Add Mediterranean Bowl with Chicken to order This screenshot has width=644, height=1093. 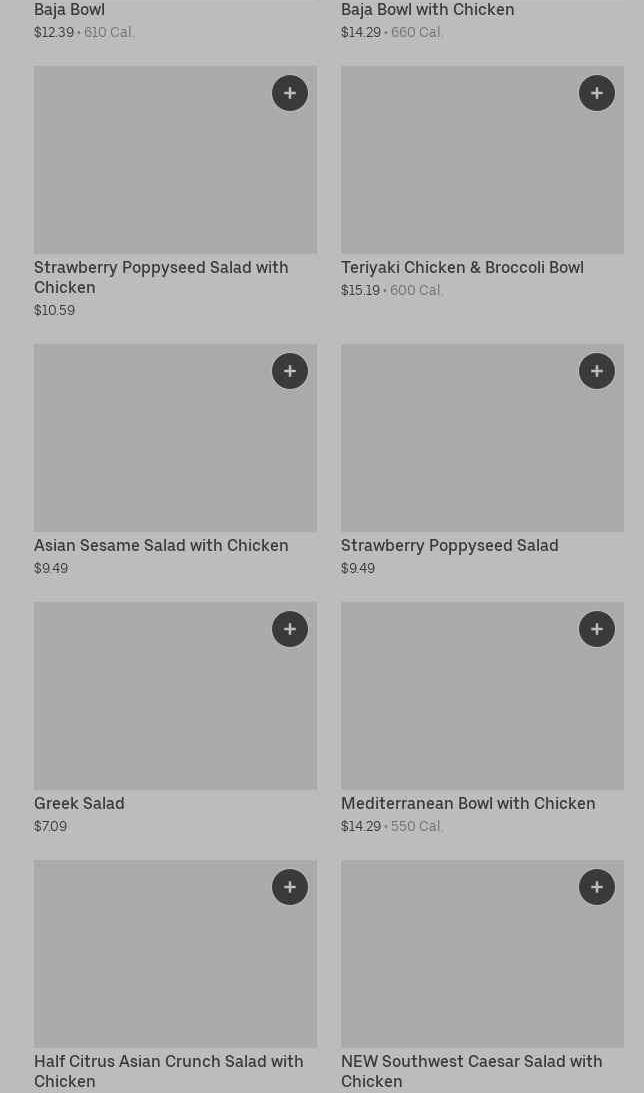597,629
